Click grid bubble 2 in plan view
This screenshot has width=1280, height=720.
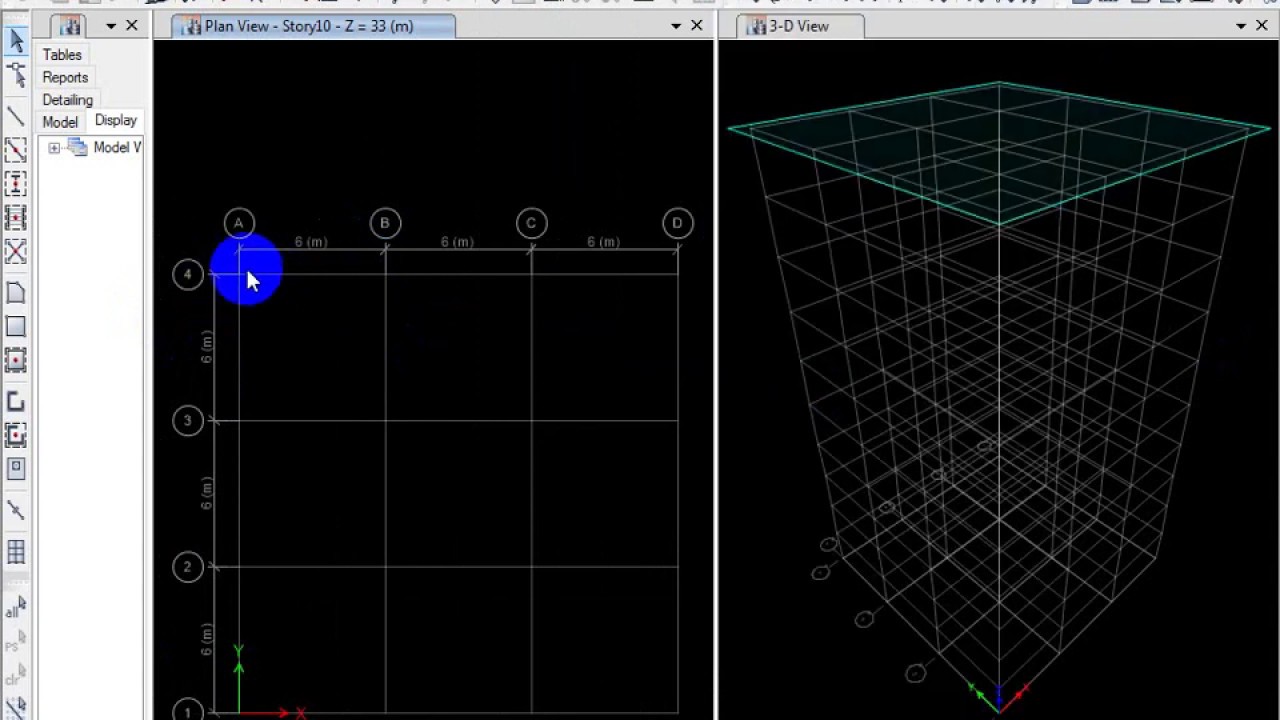click(x=187, y=566)
